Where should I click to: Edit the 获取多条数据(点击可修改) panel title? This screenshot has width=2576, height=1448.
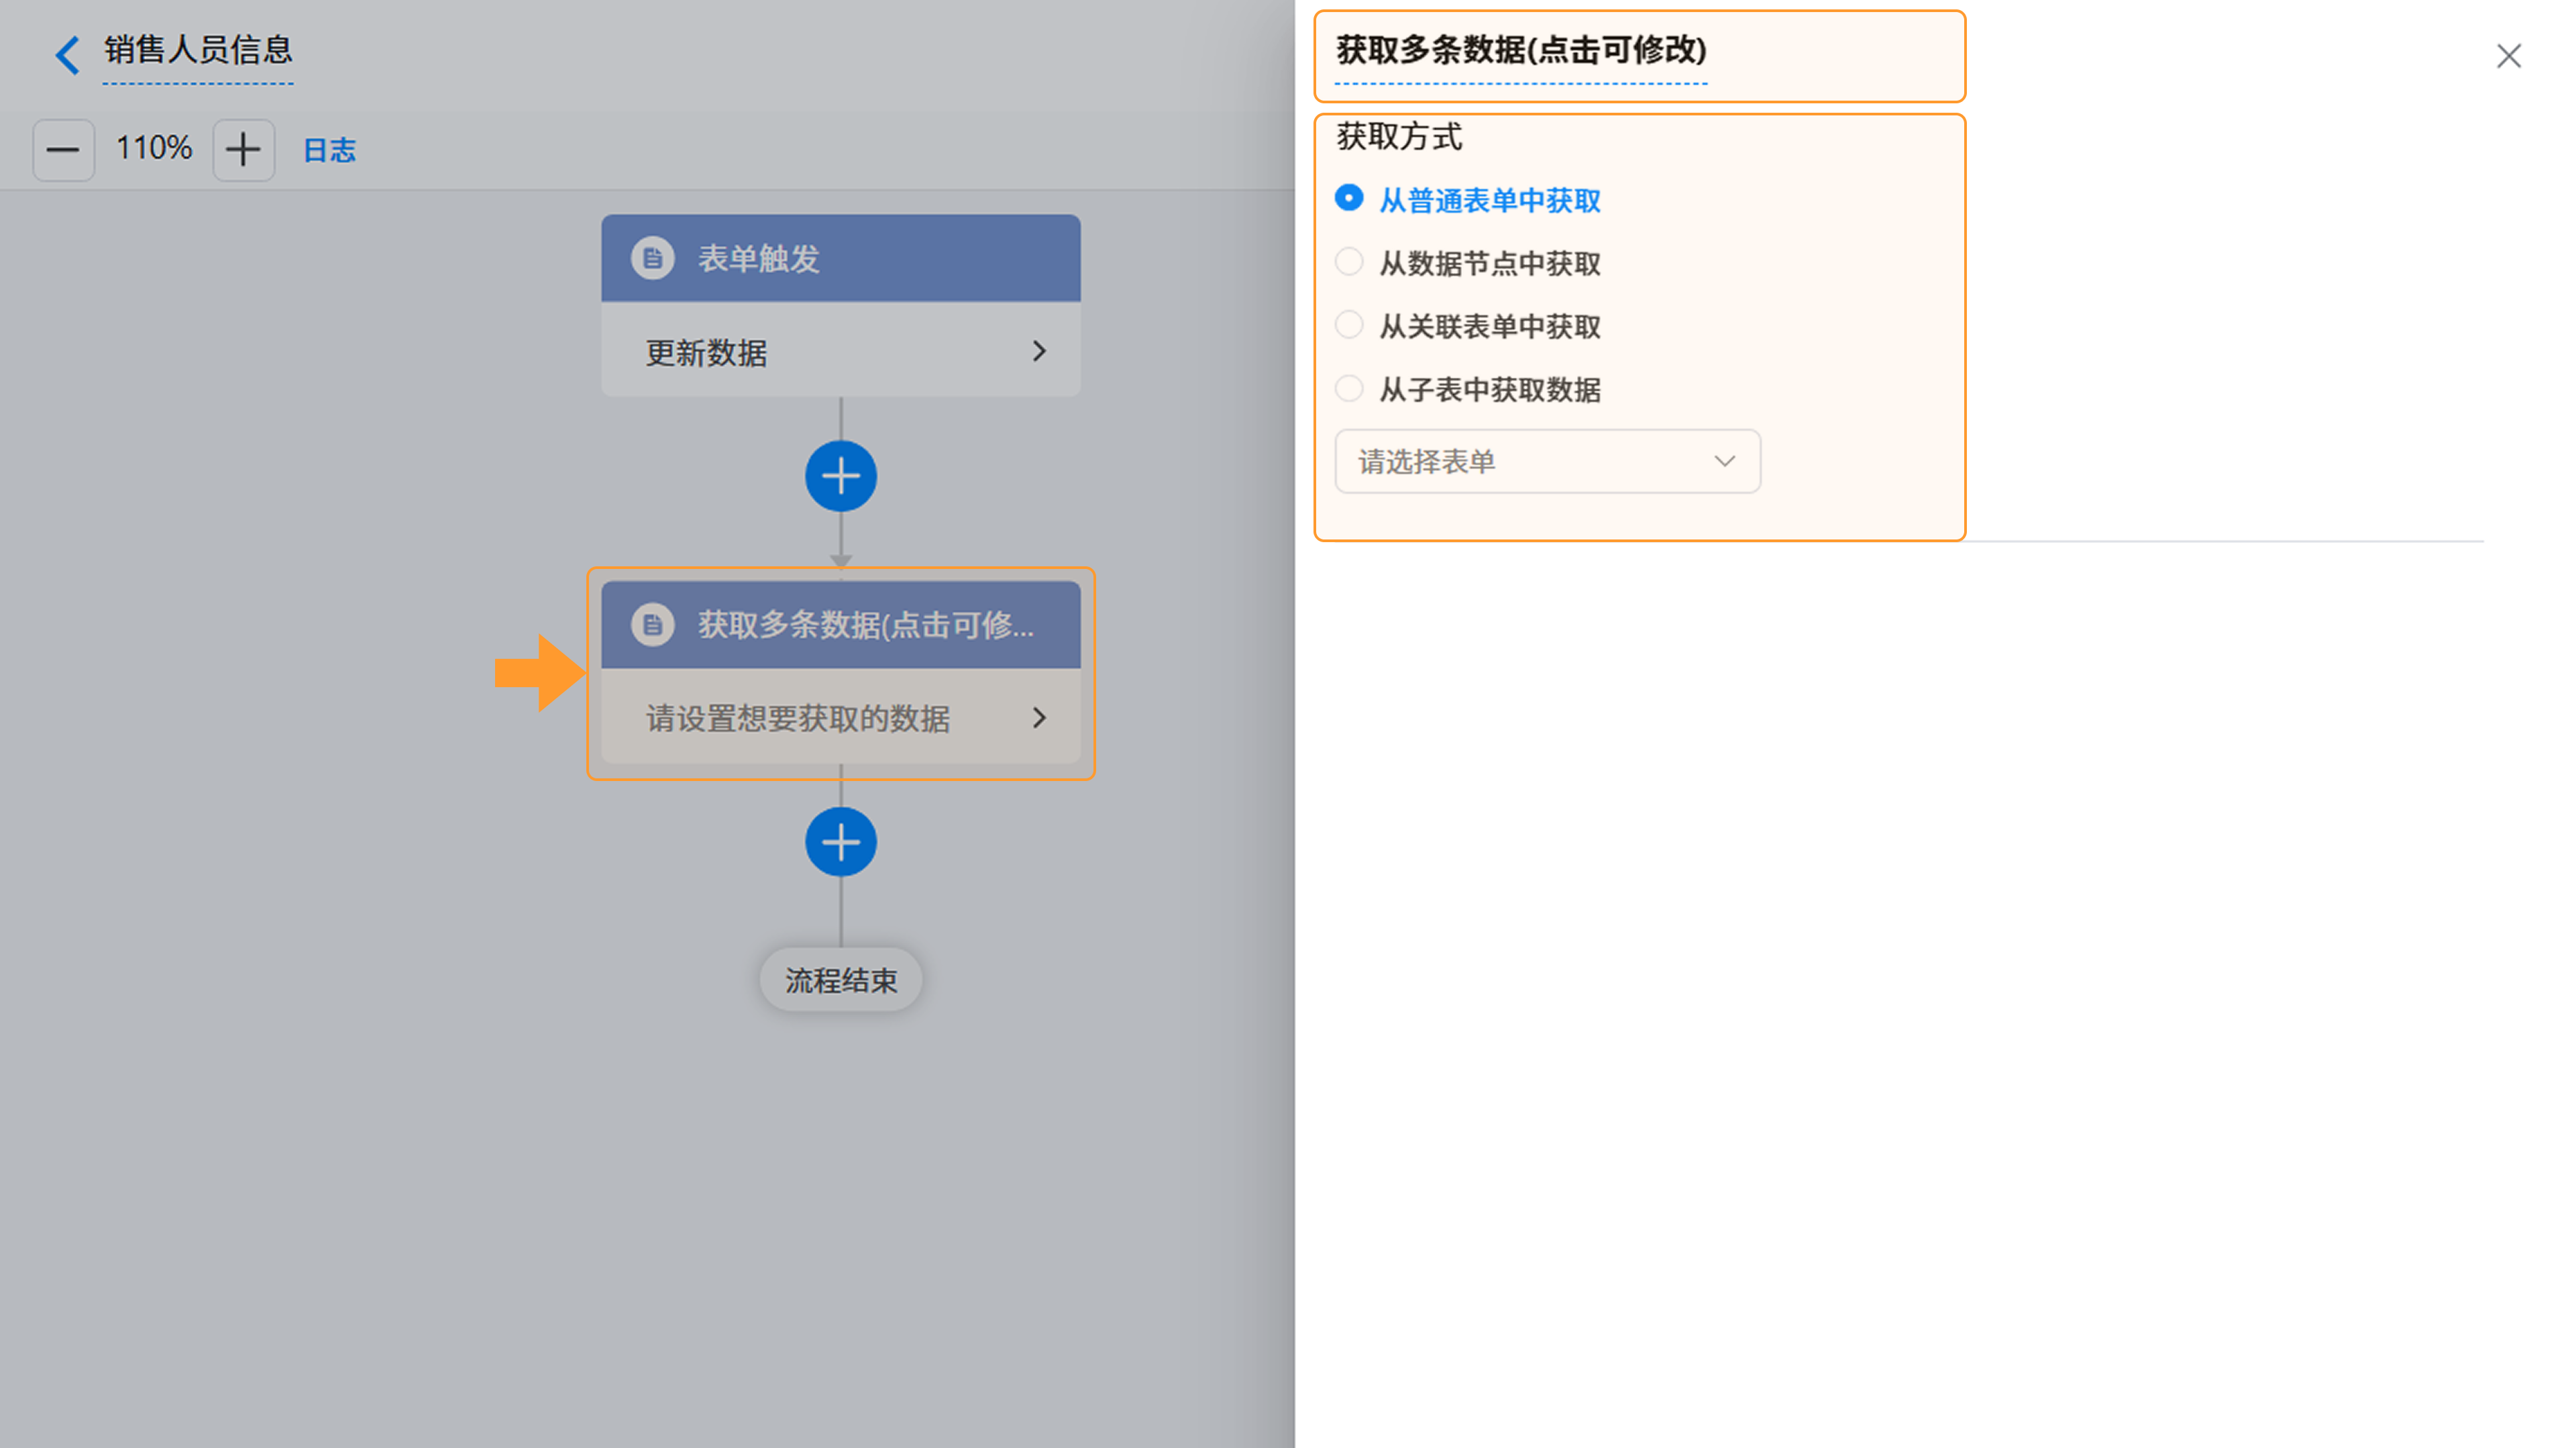click(x=1520, y=50)
